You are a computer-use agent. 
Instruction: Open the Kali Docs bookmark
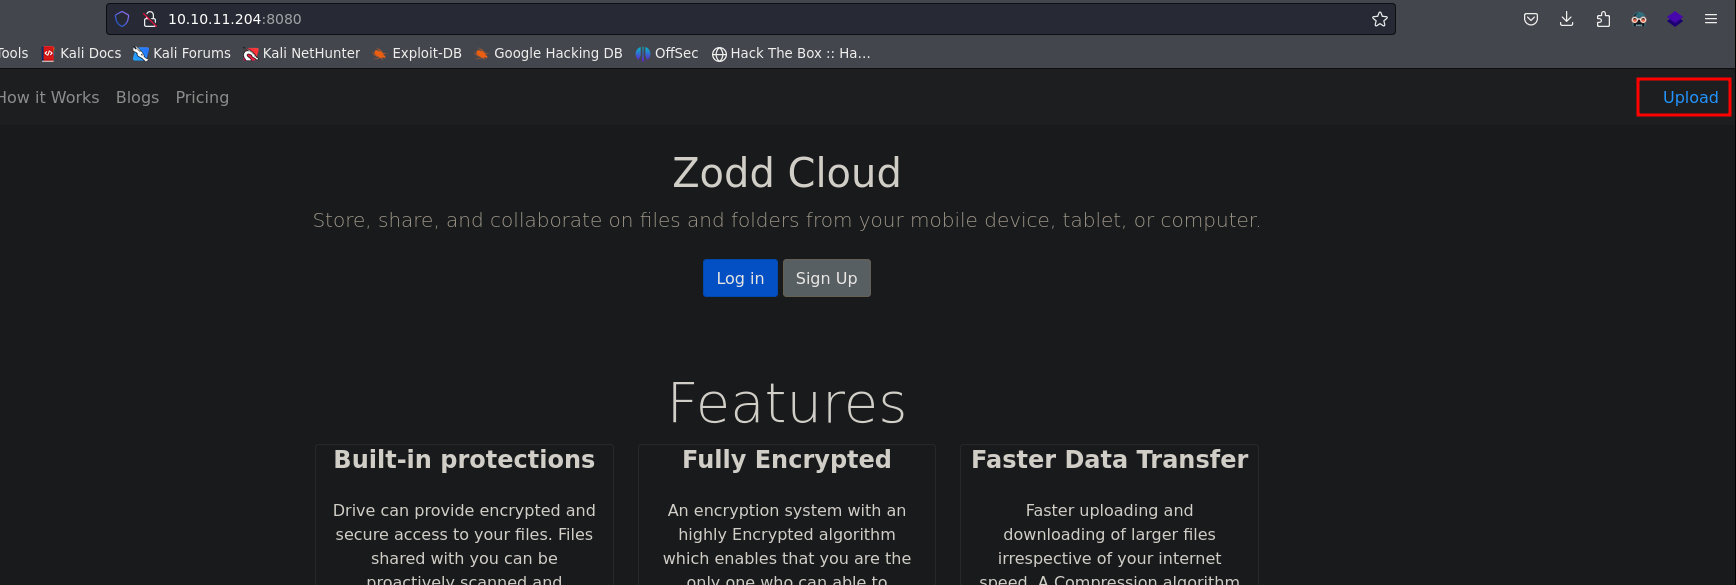[81, 53]
